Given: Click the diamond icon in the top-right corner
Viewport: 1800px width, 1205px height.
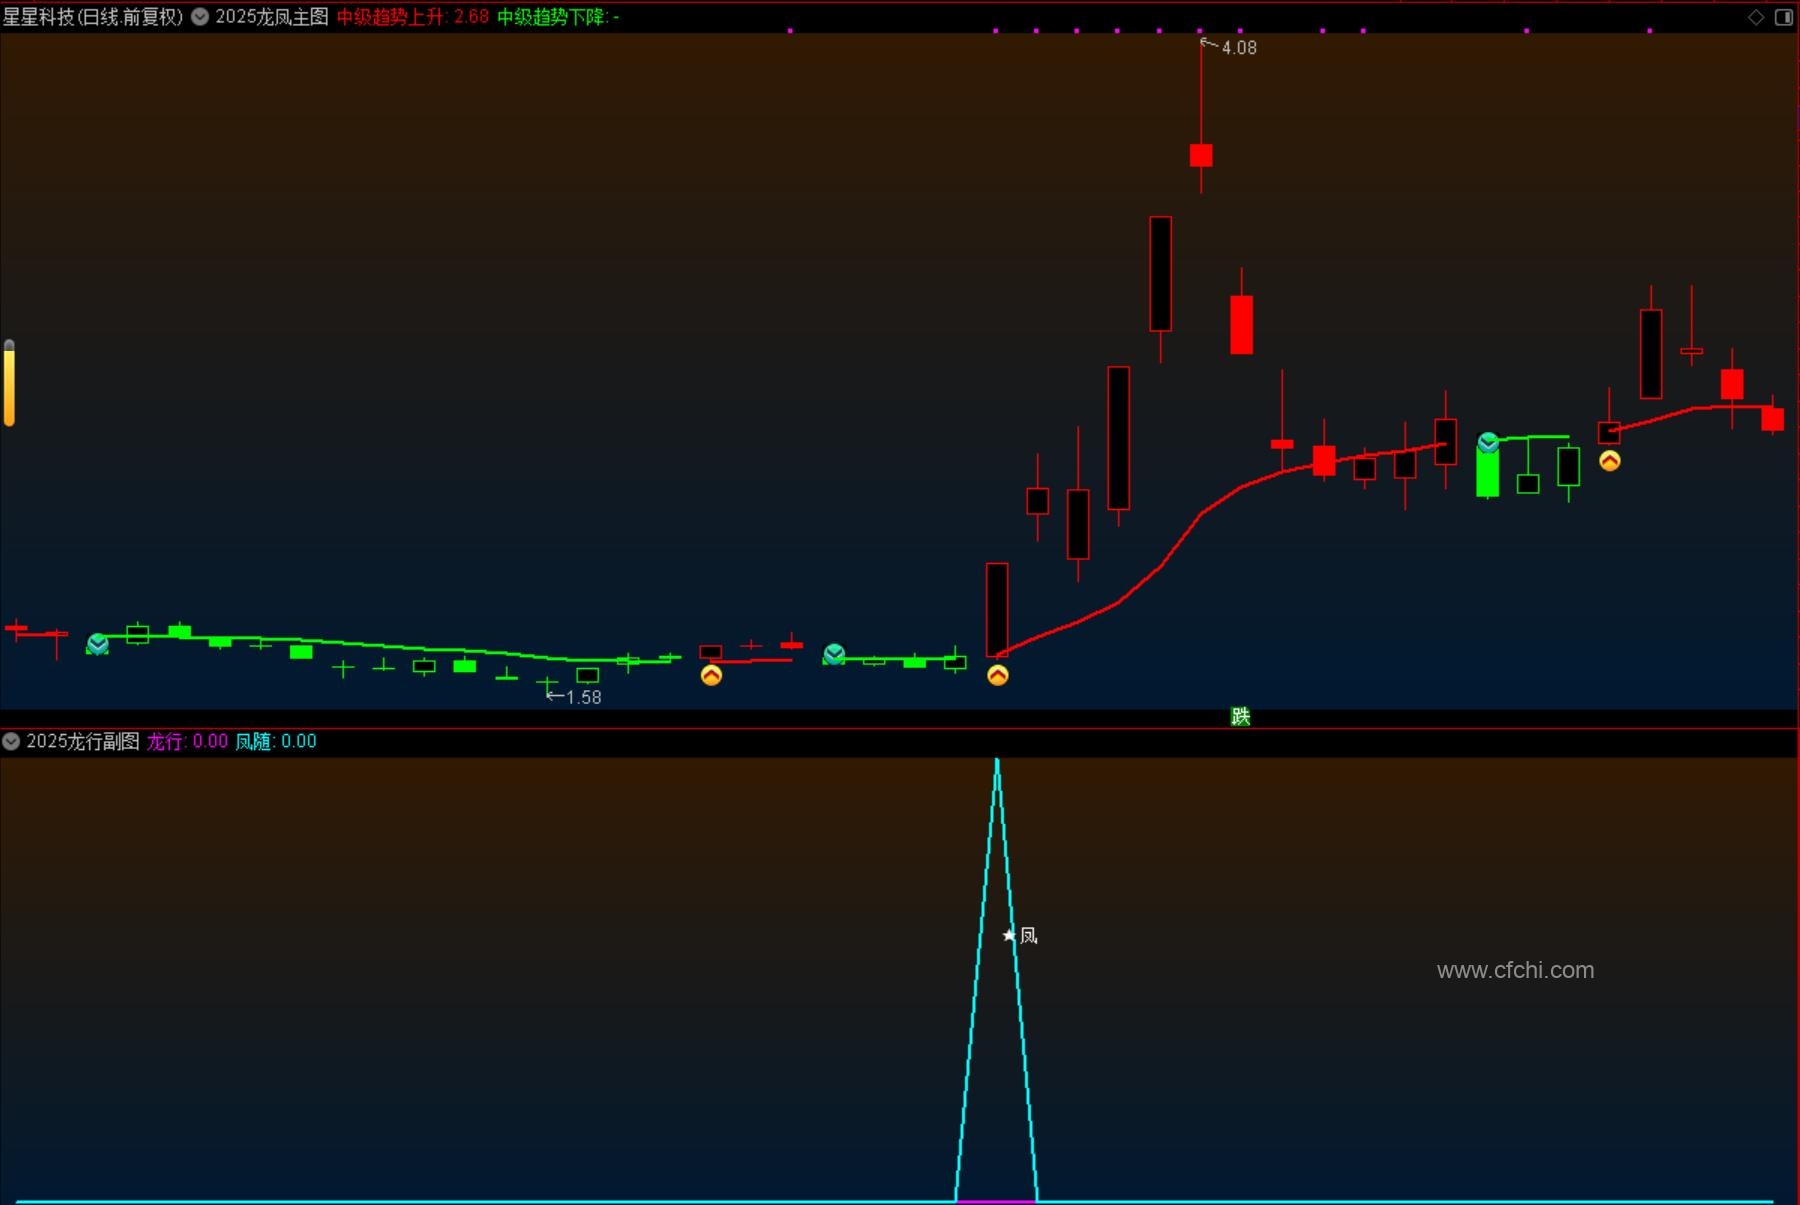Looking at the screenshot, I should [x=1756, y=17].
